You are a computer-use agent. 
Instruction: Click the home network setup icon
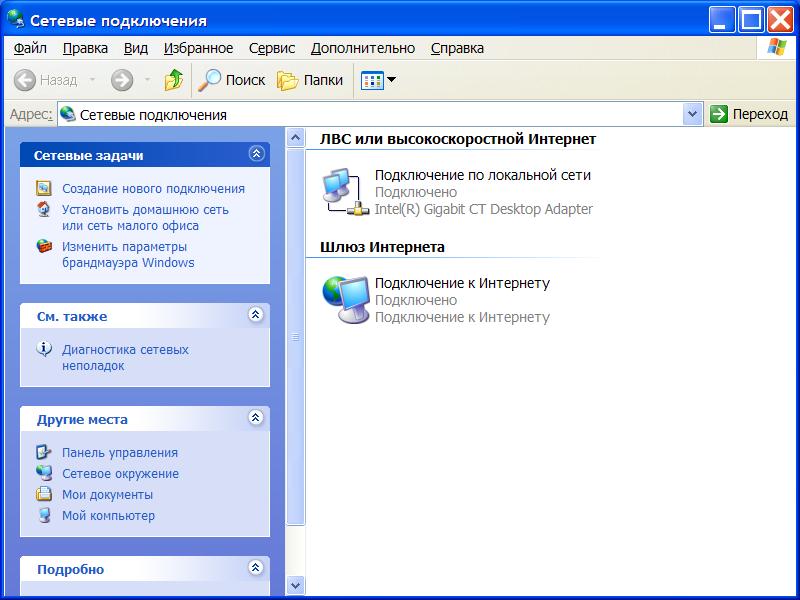44,209
